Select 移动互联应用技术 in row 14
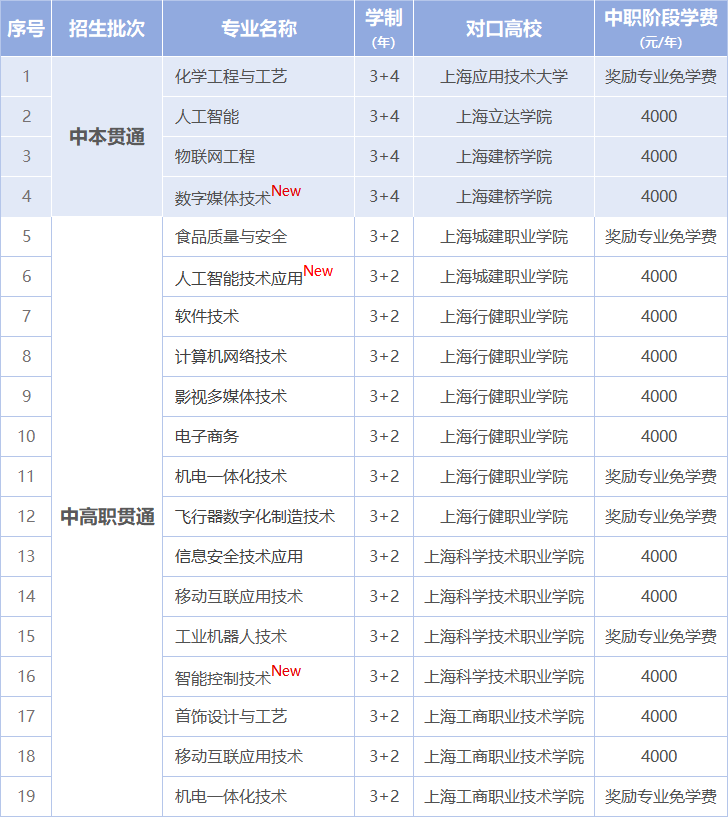This screenshot has width=728, height=818. click(258, 596)
